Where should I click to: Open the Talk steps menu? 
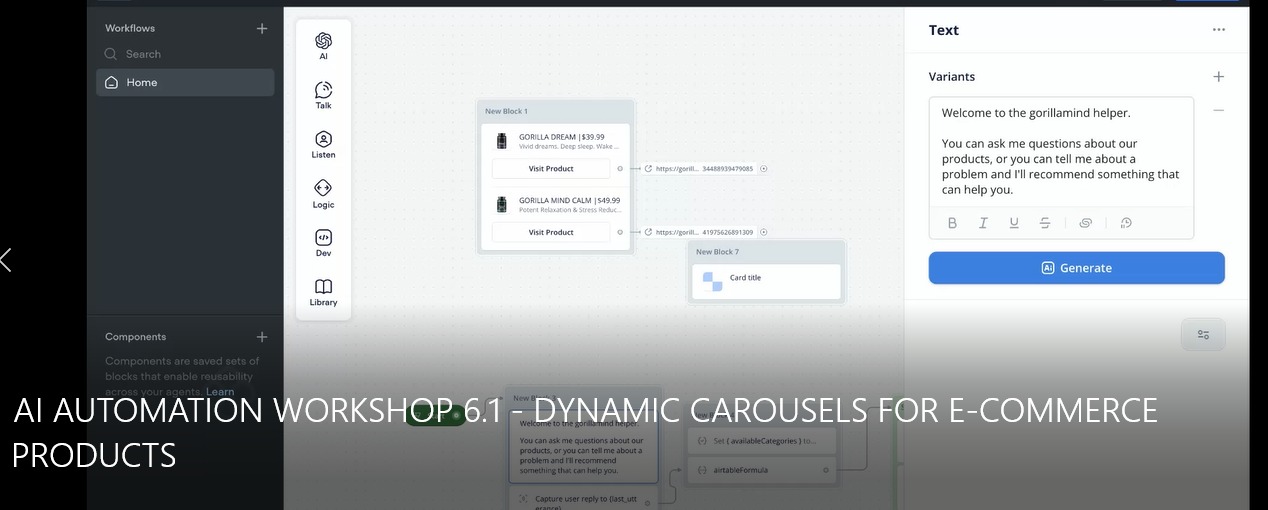[x=323, y=95]
